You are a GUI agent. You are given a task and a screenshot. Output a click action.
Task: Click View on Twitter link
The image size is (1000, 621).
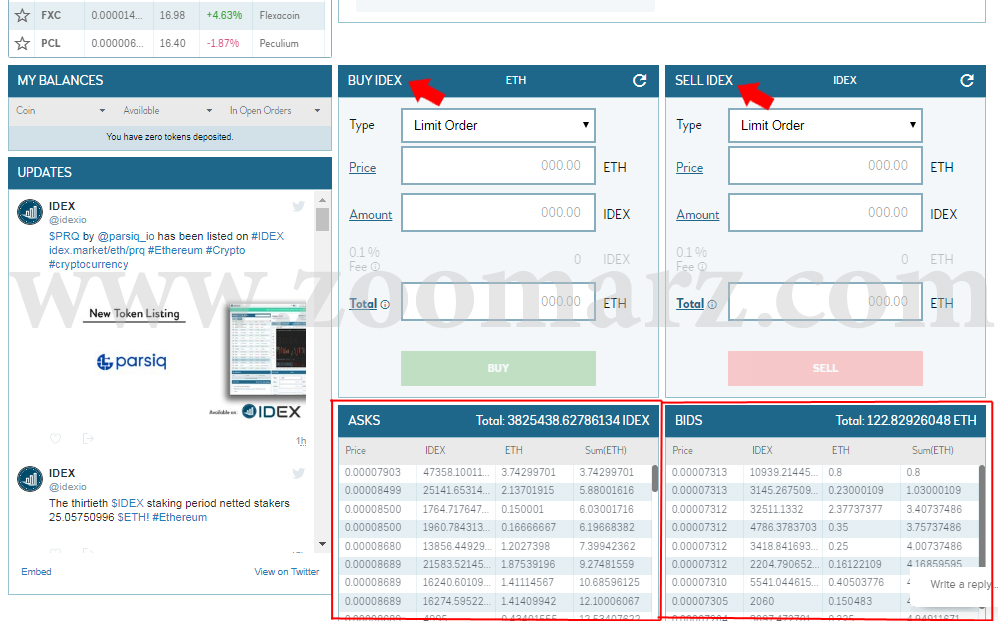click(286, 572)
